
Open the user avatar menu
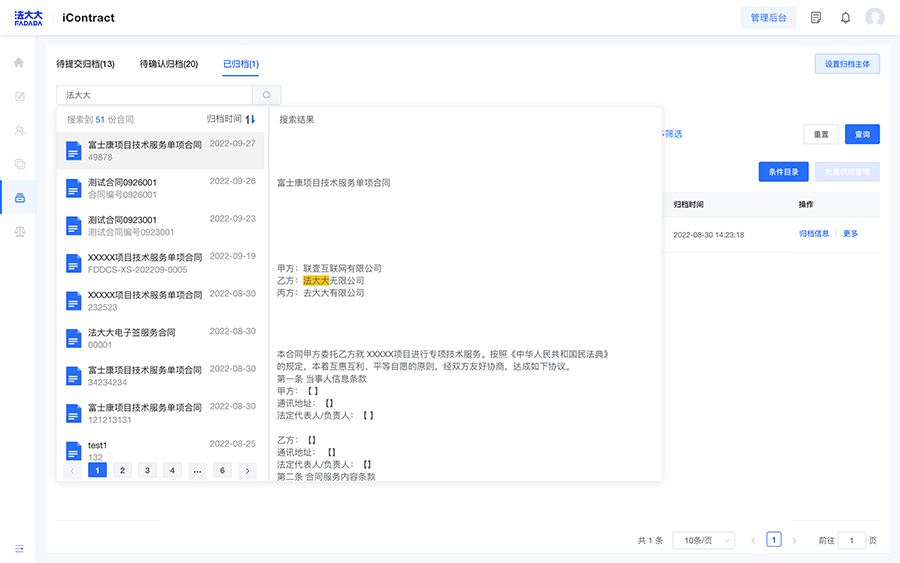coord(875,18)
